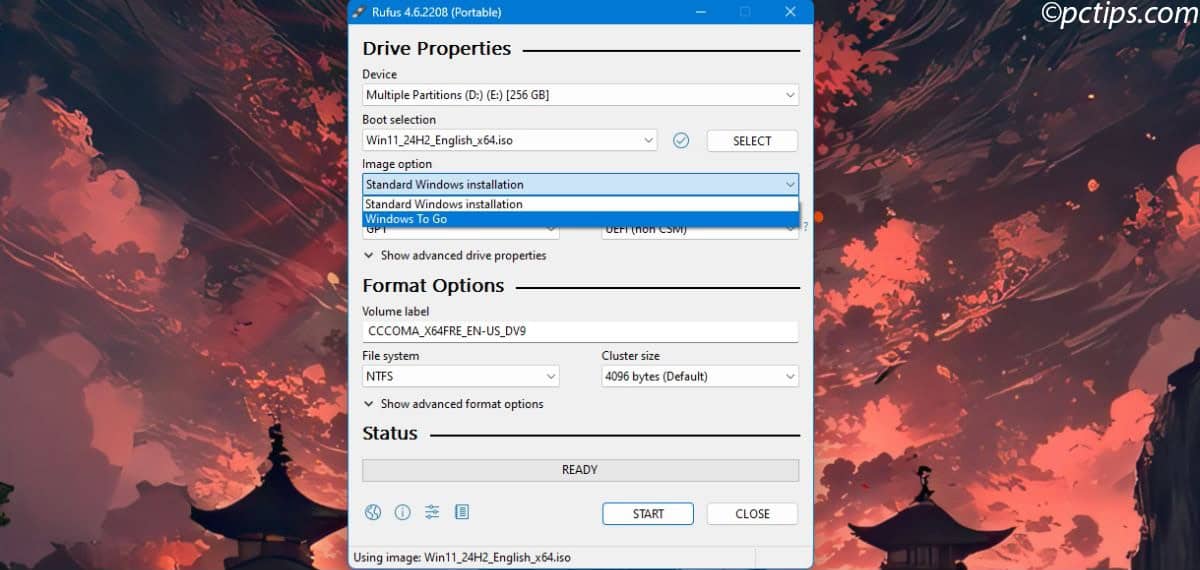Screen dimensions: 1200x570
Task: Open the Target system dropdown
Action: pos(700,231)
